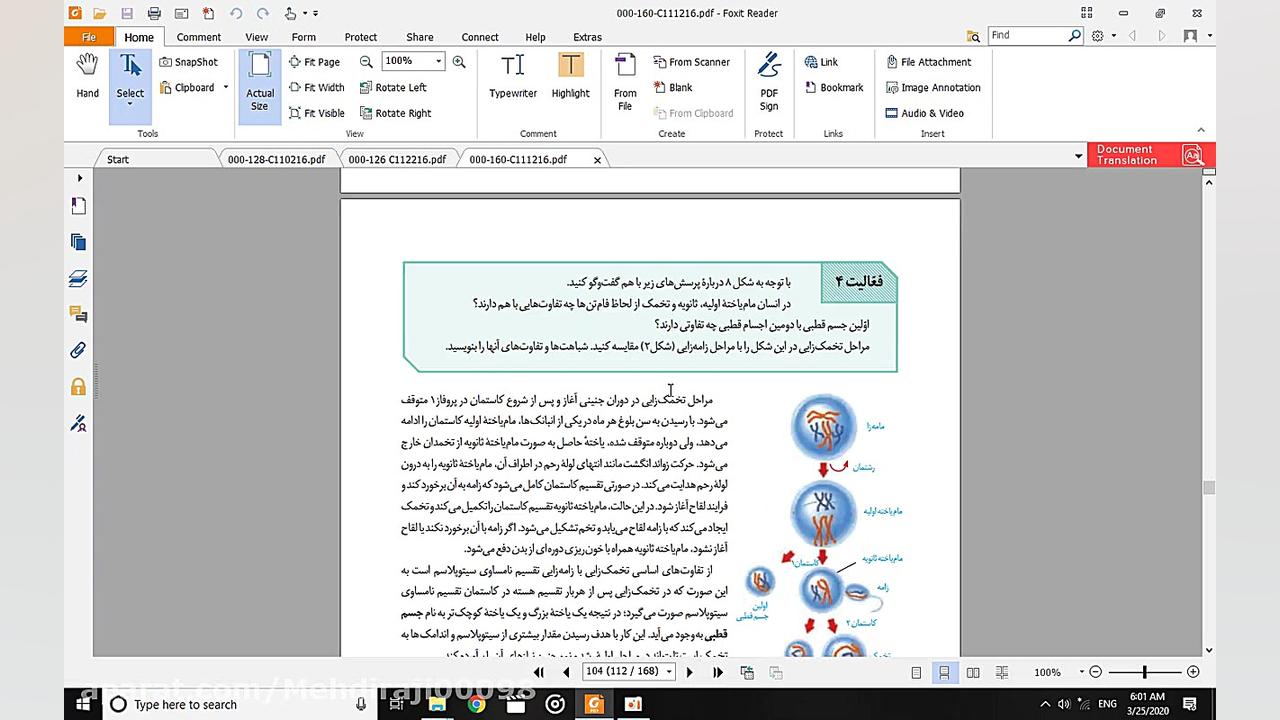Open the Layers side panel
The width and height of the screenshot is (1280, 720).
[78, 278]
